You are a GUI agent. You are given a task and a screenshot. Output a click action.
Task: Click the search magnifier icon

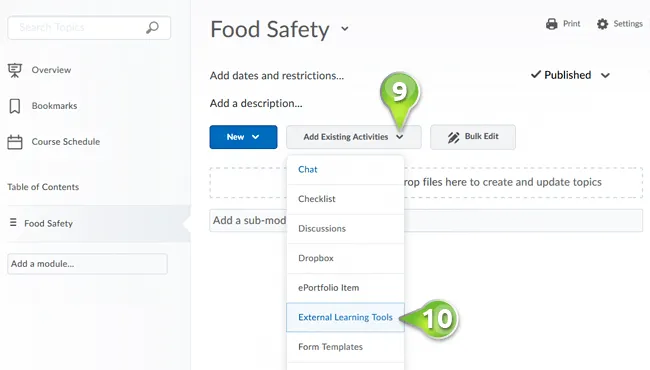coord(152,28)
